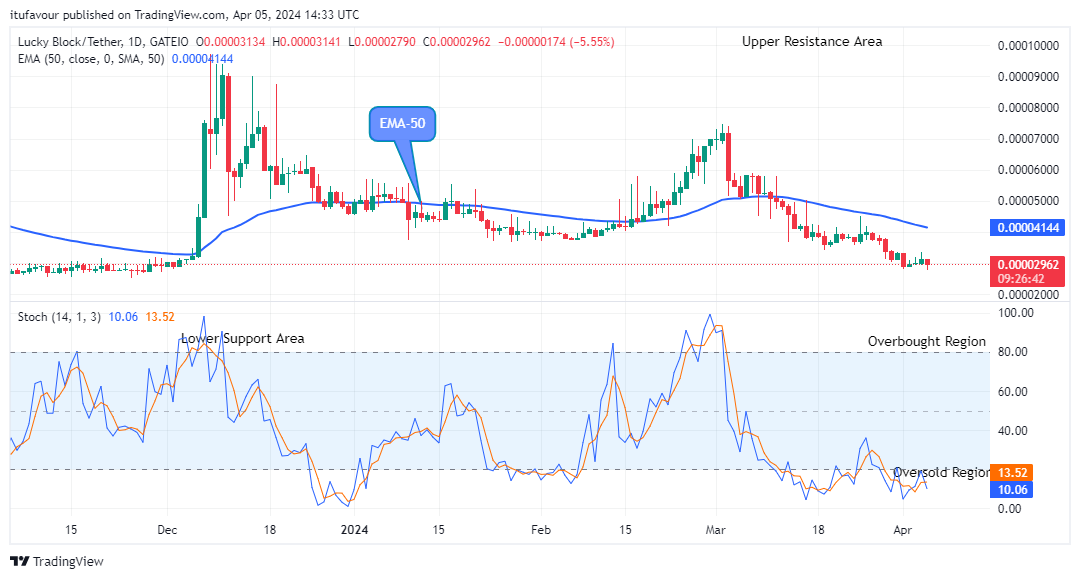This screenshot has height=579, width=1080.
Task: Click the close value C0.00002962
Action: point(457,42)
